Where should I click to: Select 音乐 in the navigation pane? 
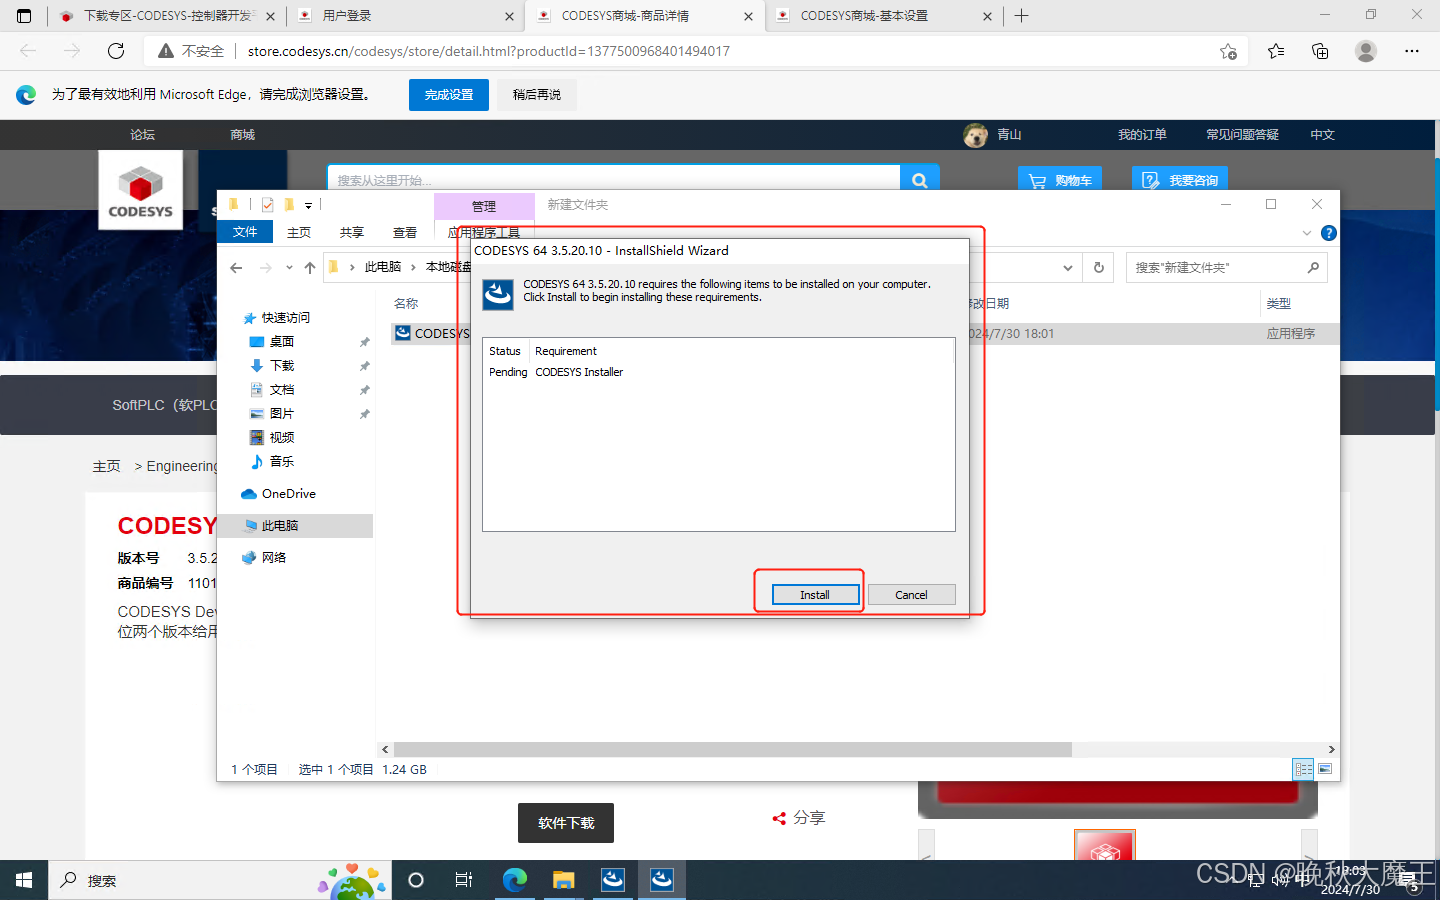281,462
